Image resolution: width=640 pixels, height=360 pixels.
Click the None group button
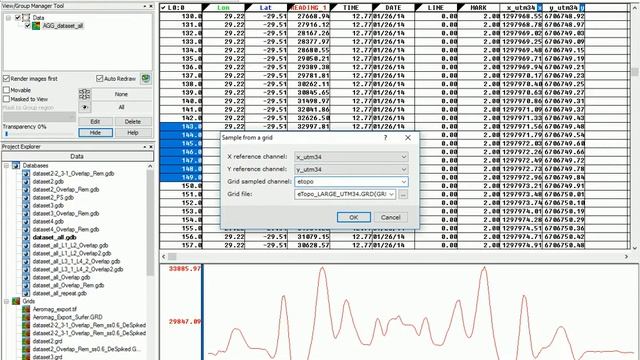(x=121, y=94)
